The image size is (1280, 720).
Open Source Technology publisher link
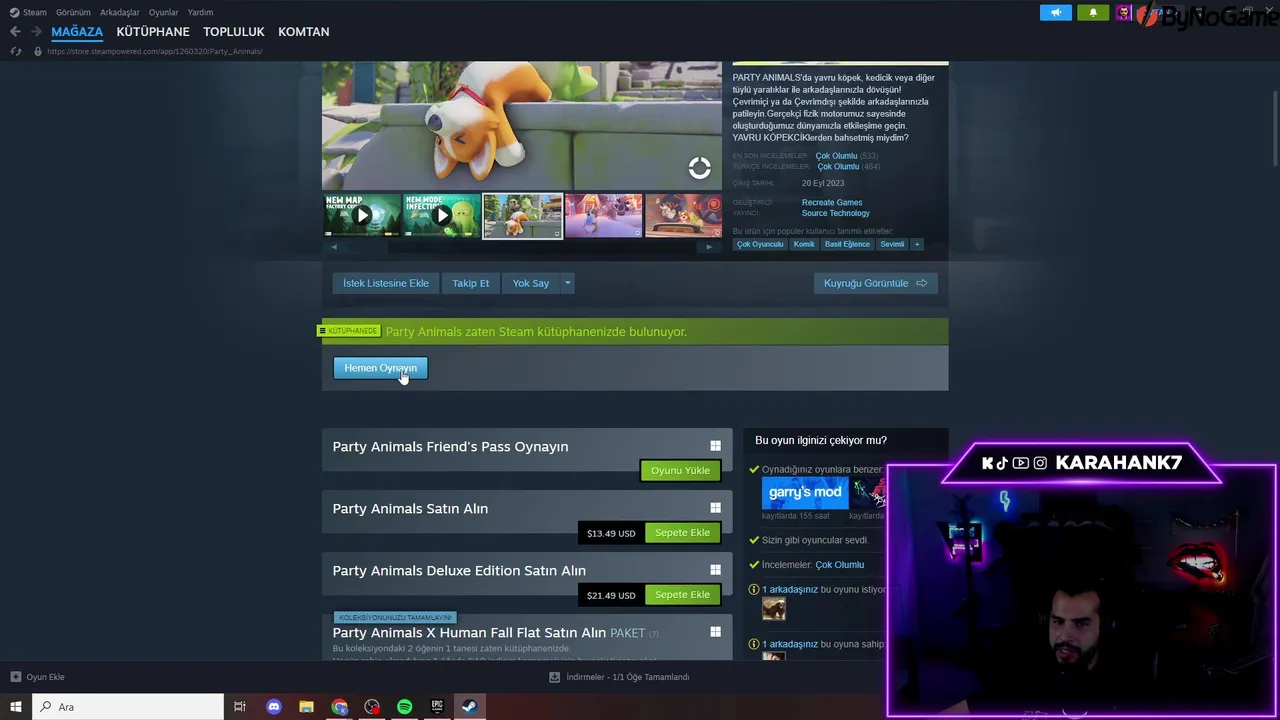coord(836,213)
